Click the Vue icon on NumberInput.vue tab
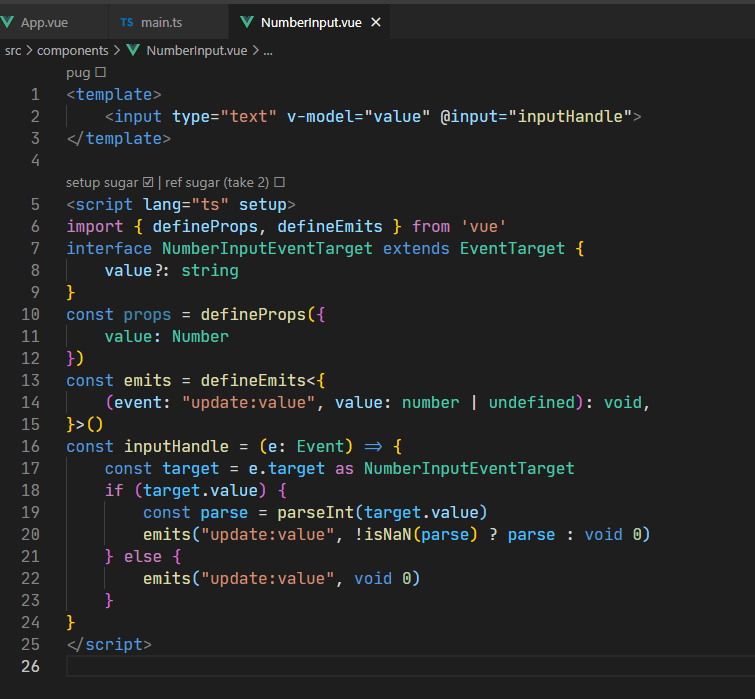 247,22
